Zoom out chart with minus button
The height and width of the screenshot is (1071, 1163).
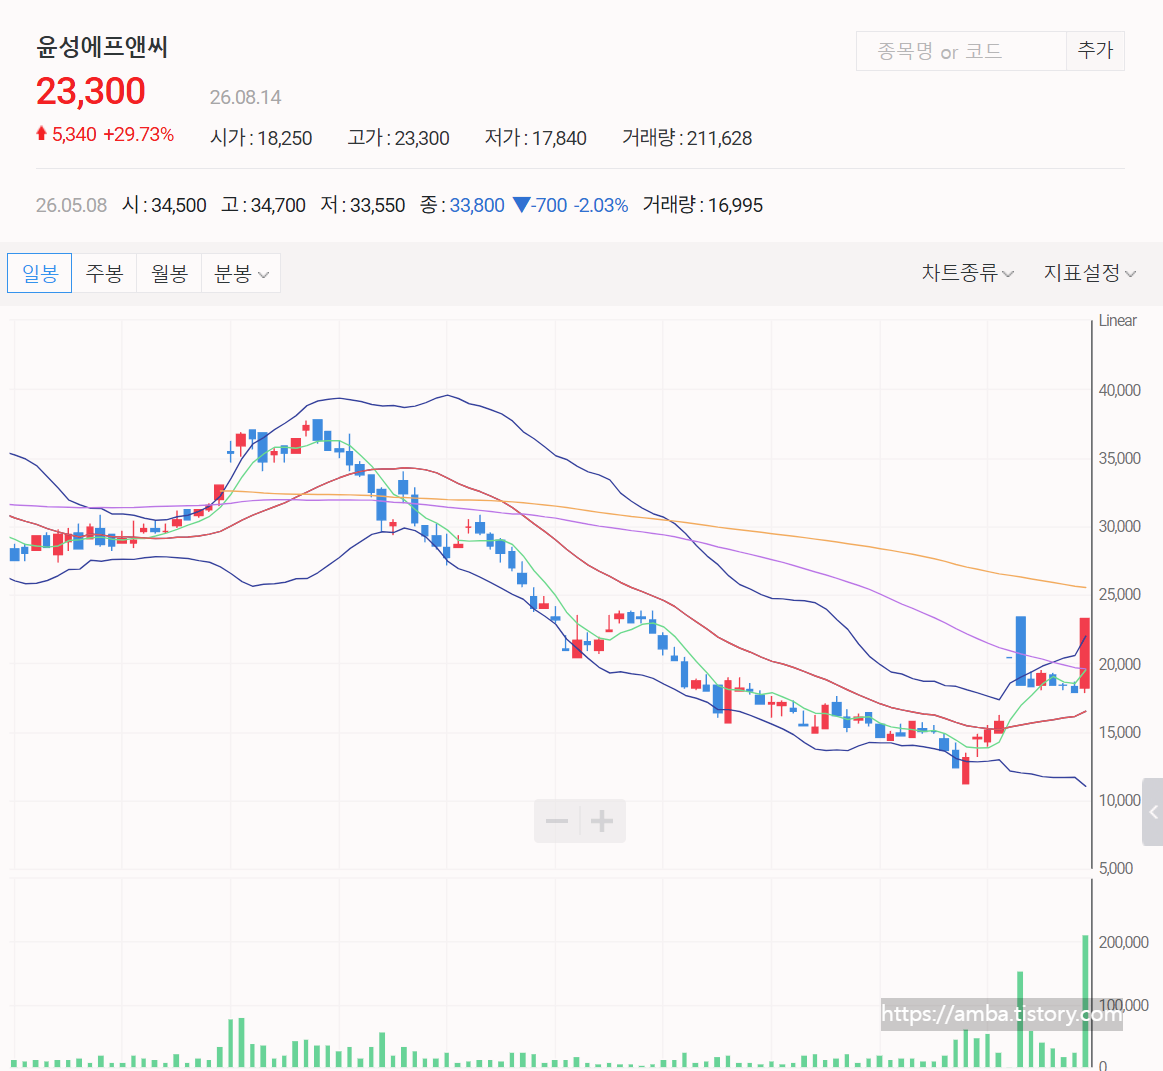point(557,821)
